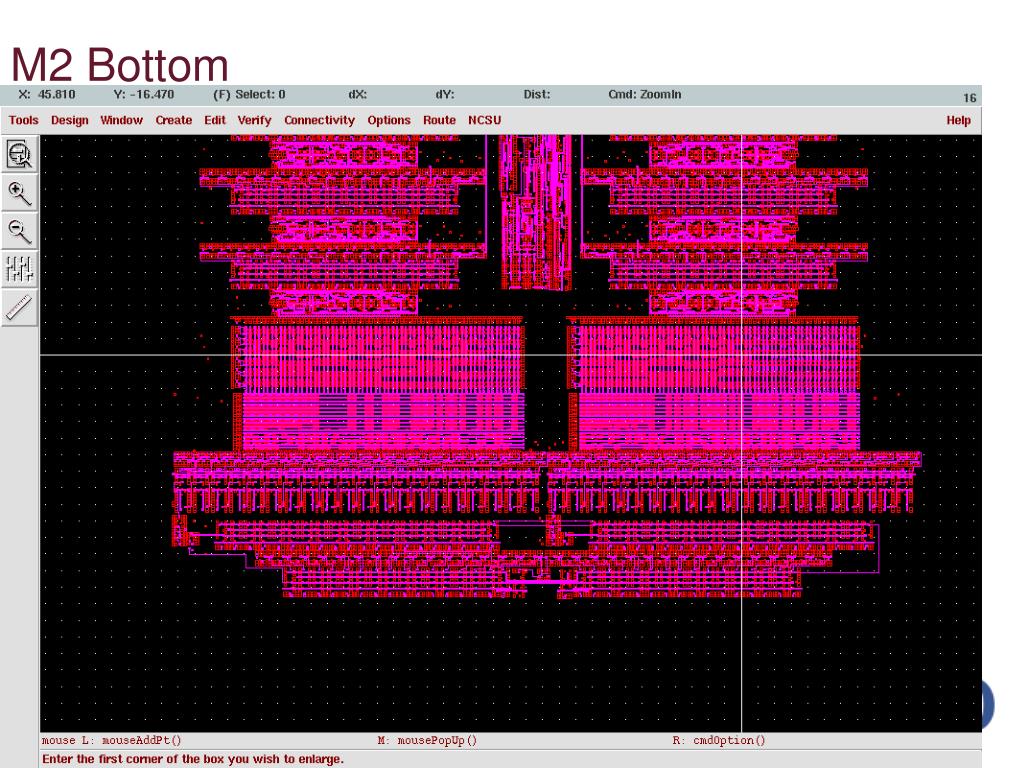Open the NCSU menu

pos(485,120)
